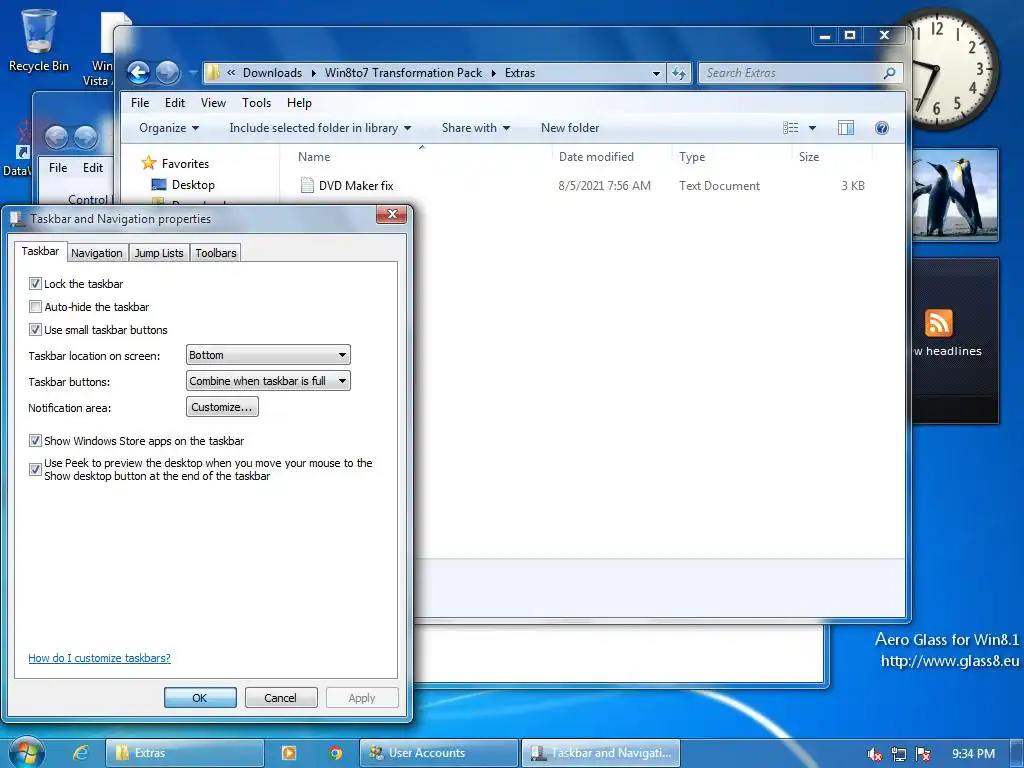The height and width of the screenshot is (768, 1024).
Task: Open the Tools menu in Extras window
Action: [256, 103]
